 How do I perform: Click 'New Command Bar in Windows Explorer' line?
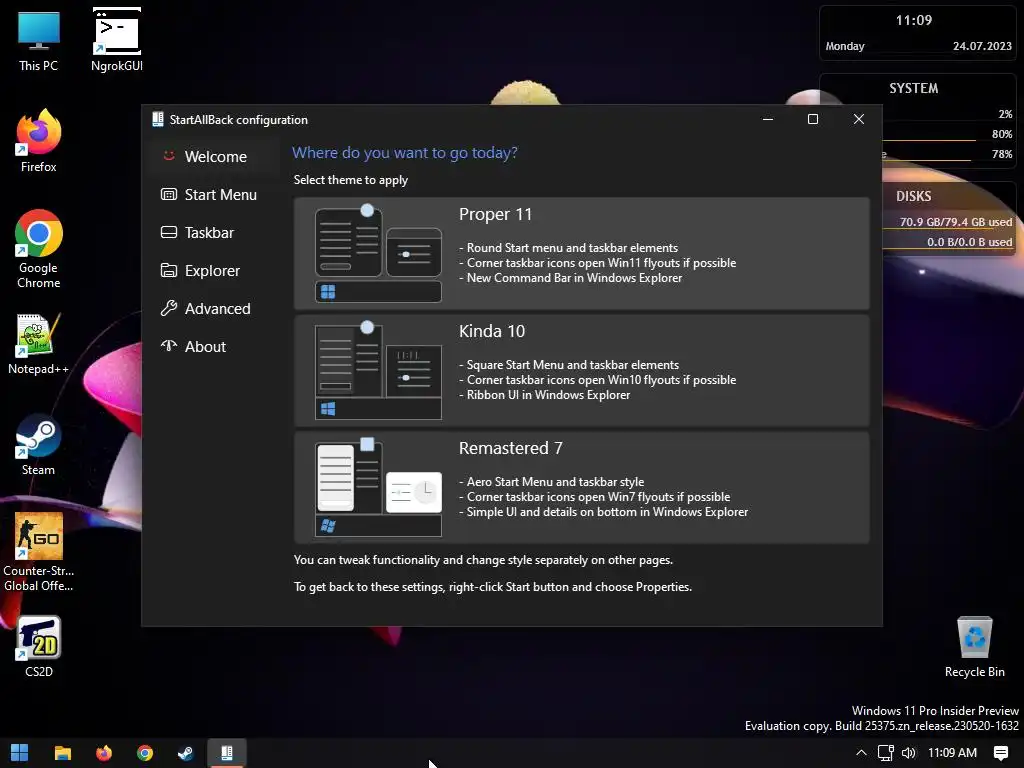(570, 278)
